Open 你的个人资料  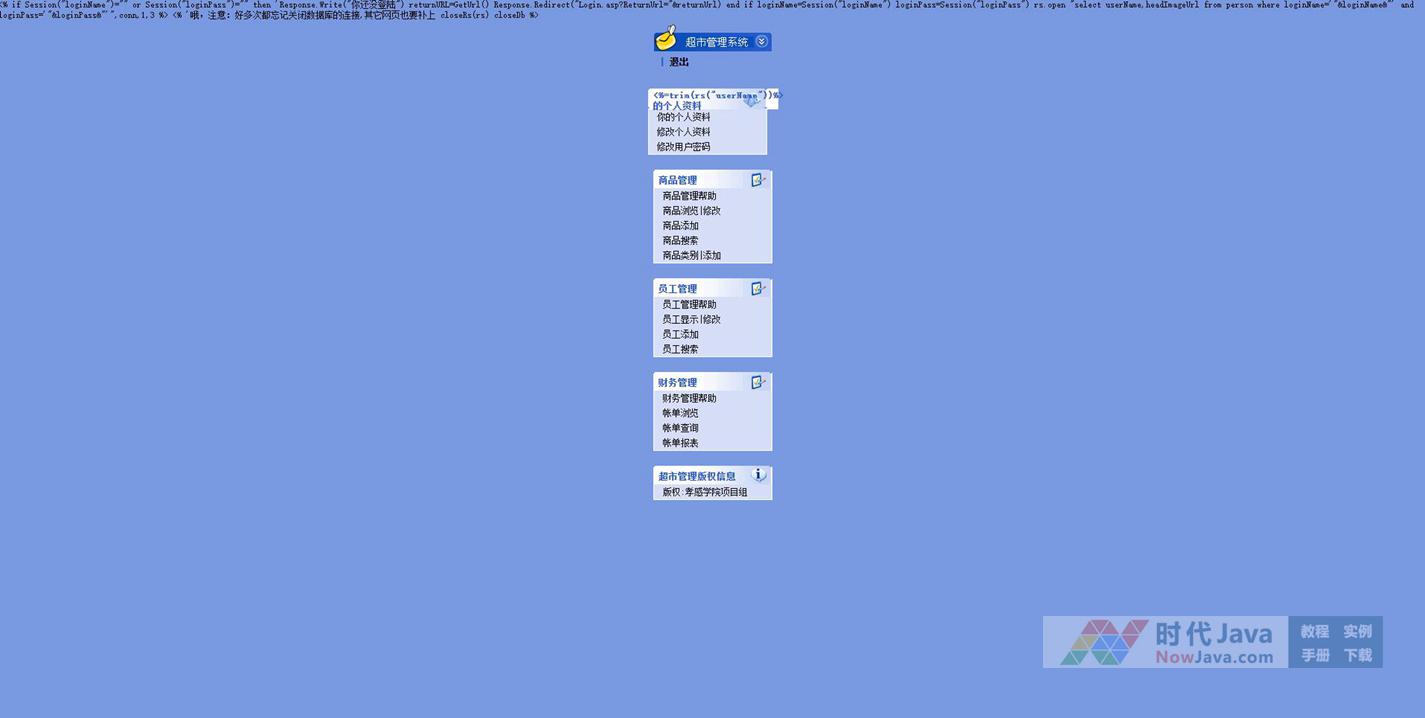pyautogui.click(x=683, y=117)
